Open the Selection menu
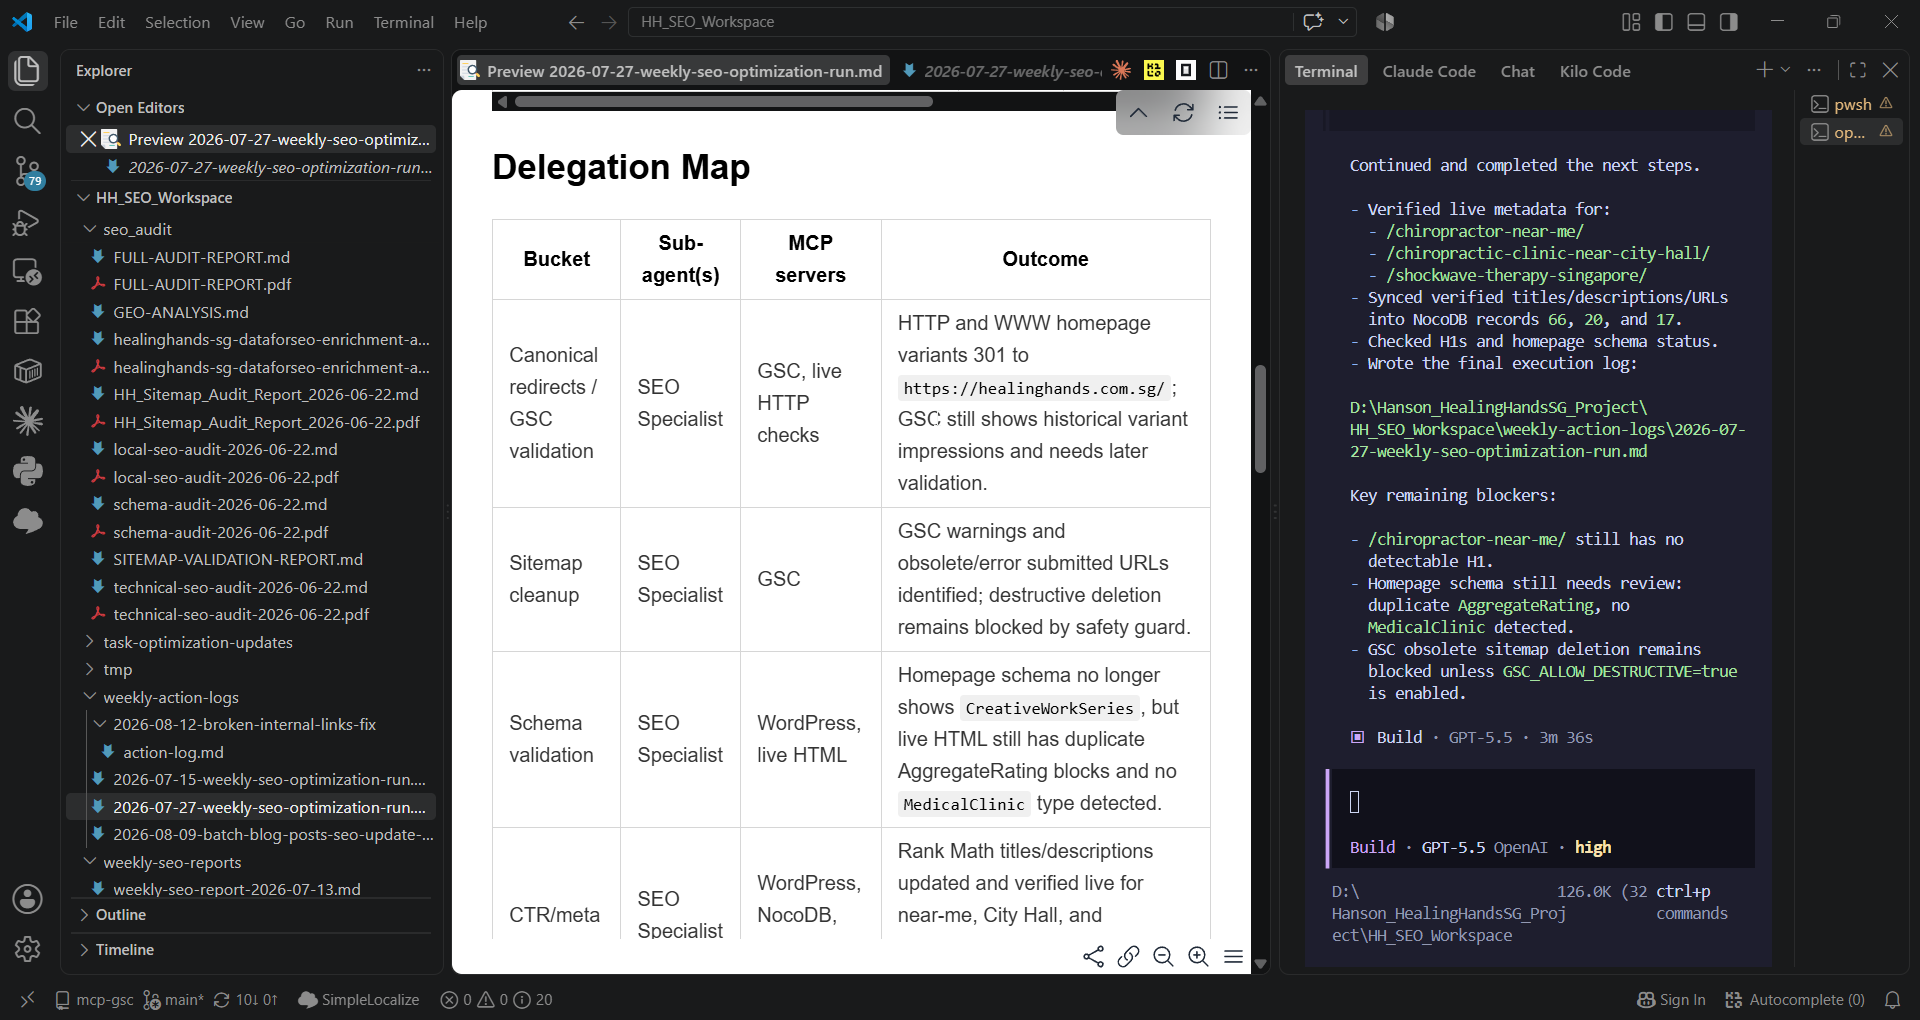 coord(177,22)
